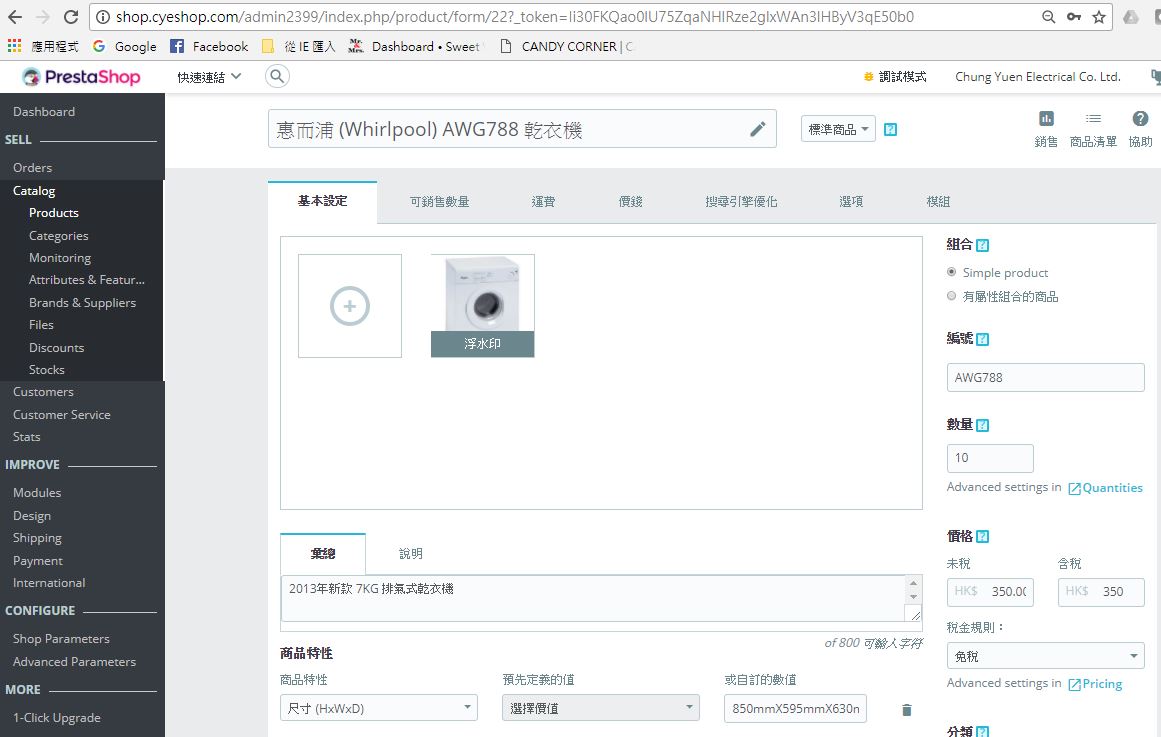Image resolution: width=1161 pixels, height=737 pixels.
Task: Bookmark page with star icon
Action: pyautogui.click(x=1099, y=16)
